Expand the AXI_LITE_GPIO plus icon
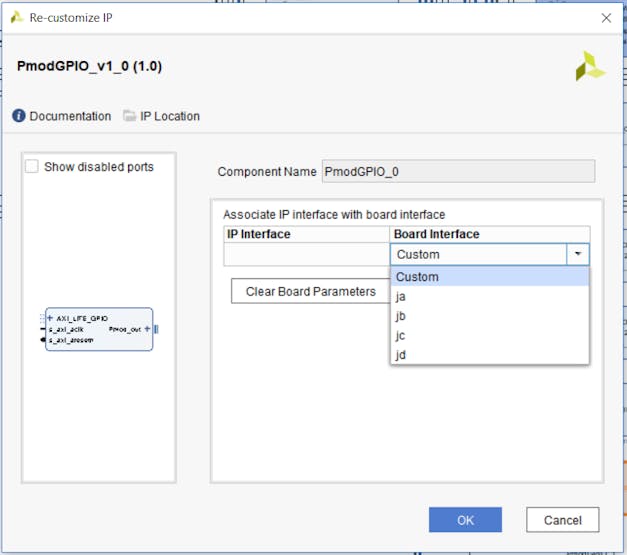627x555 pixels. pyautogui.click(x=50, y=318)
